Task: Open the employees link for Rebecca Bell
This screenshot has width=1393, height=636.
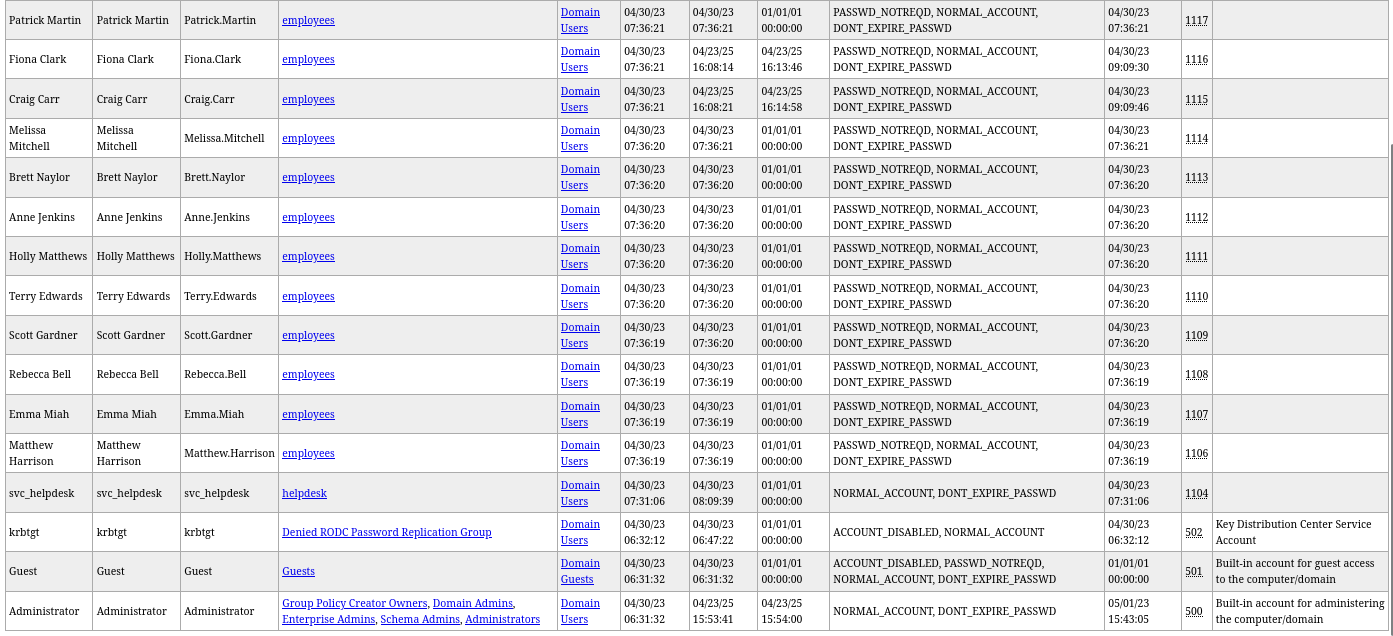Action: coord(308,374)
